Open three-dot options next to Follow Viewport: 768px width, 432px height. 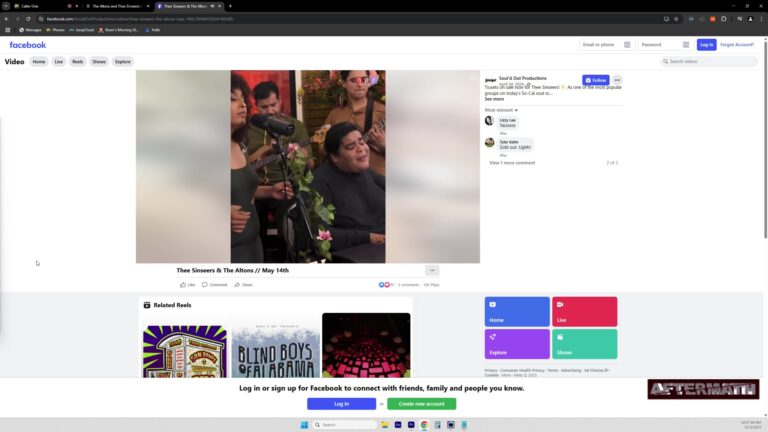[617, 80]
